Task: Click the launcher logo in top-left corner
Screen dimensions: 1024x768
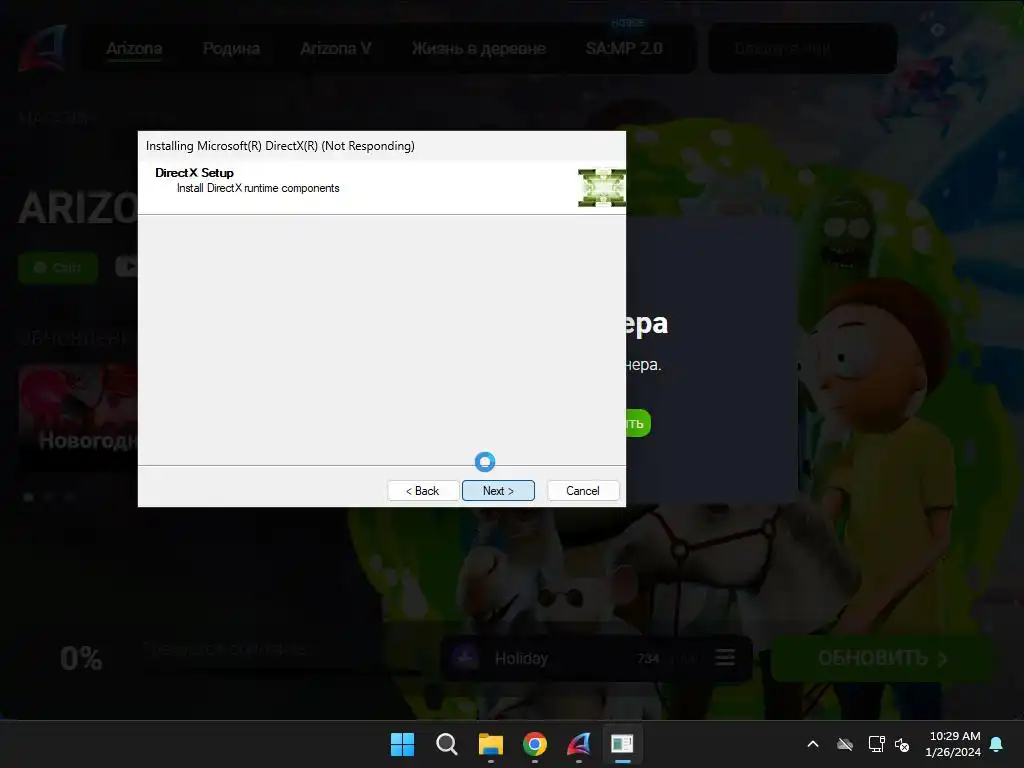Action: 42,48
